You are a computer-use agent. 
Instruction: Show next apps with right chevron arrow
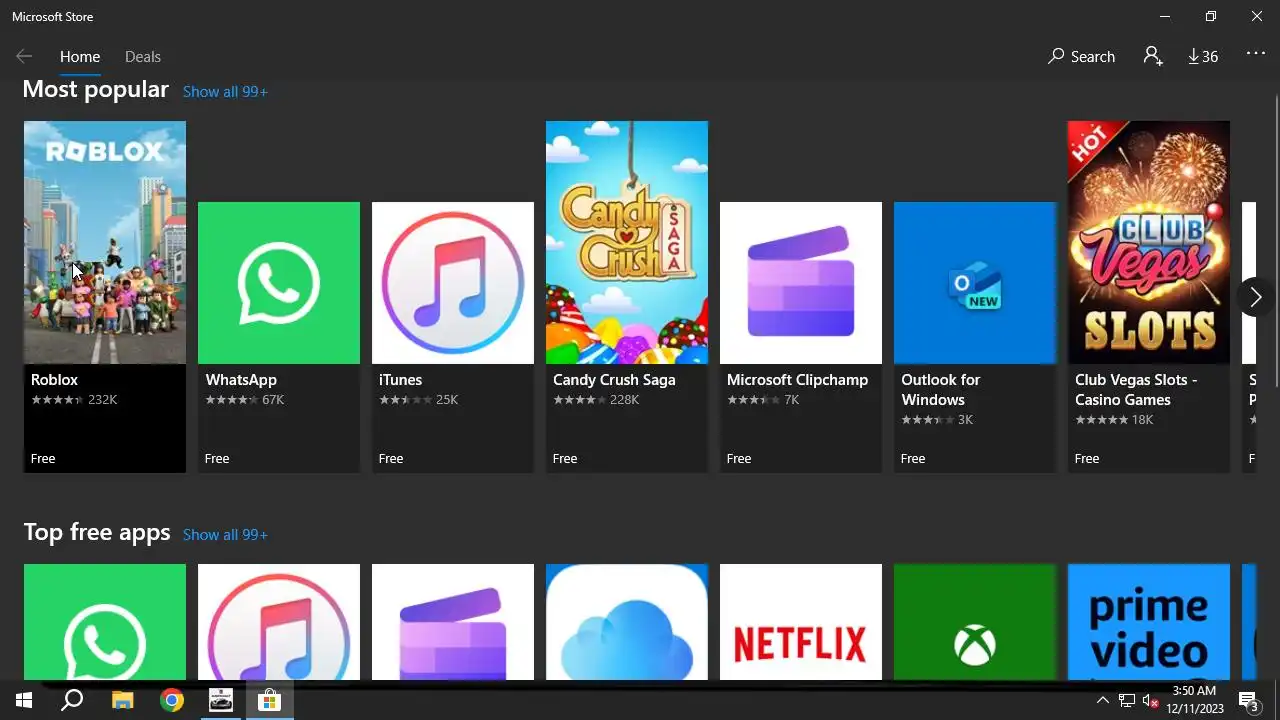coord(1256,298)
